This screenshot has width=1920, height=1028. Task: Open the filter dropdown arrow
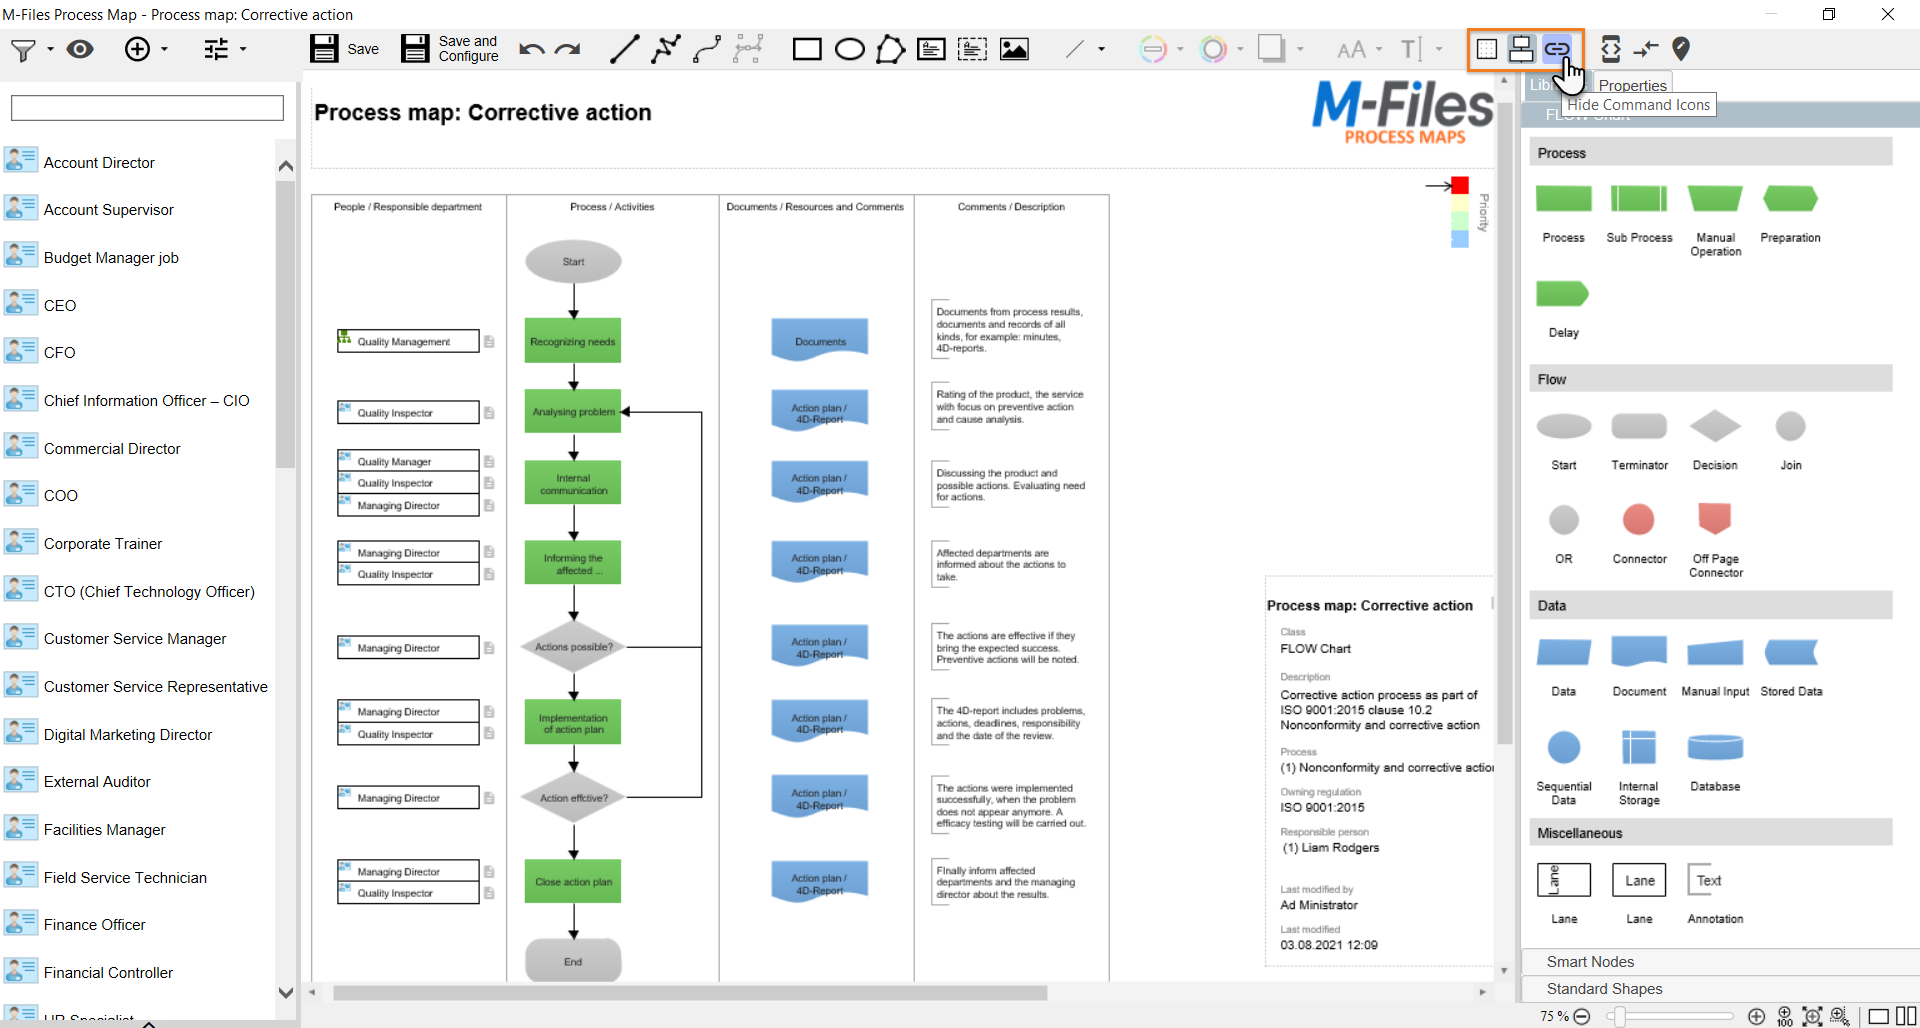(x=50, y=49)
